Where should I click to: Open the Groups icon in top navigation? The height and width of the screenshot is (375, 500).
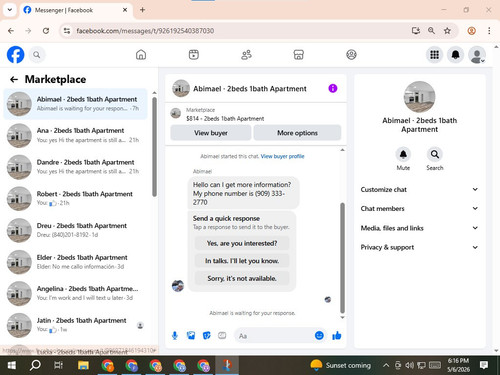(x=351, y=55)
